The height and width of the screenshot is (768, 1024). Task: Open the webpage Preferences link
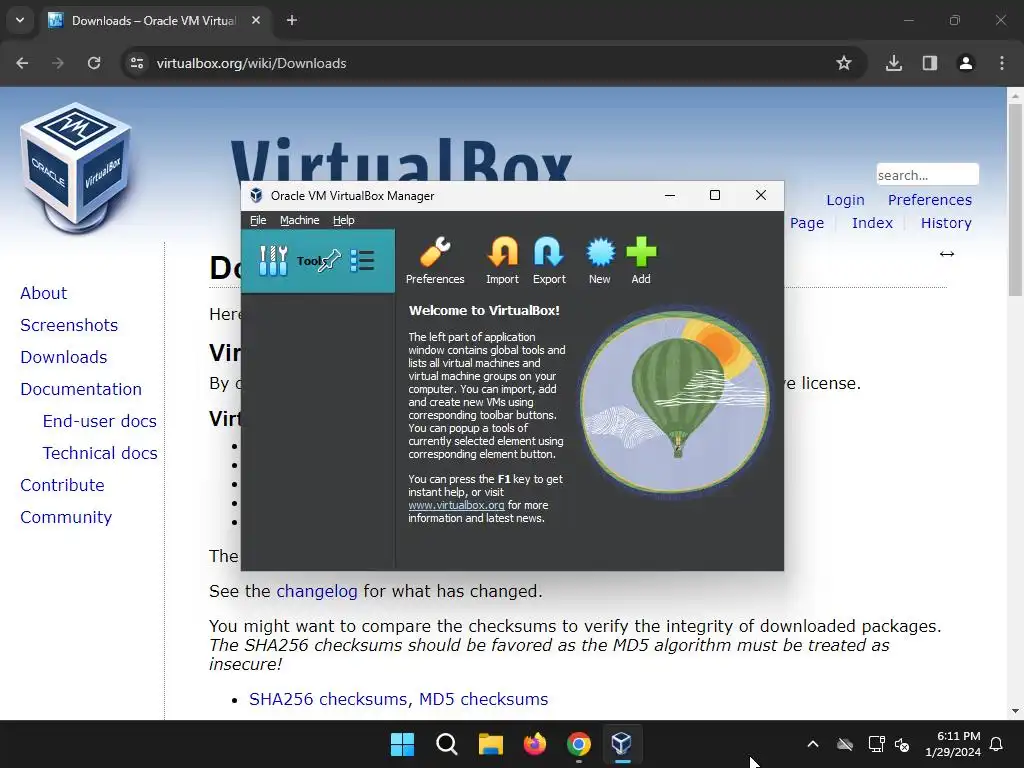pos(929,200)
